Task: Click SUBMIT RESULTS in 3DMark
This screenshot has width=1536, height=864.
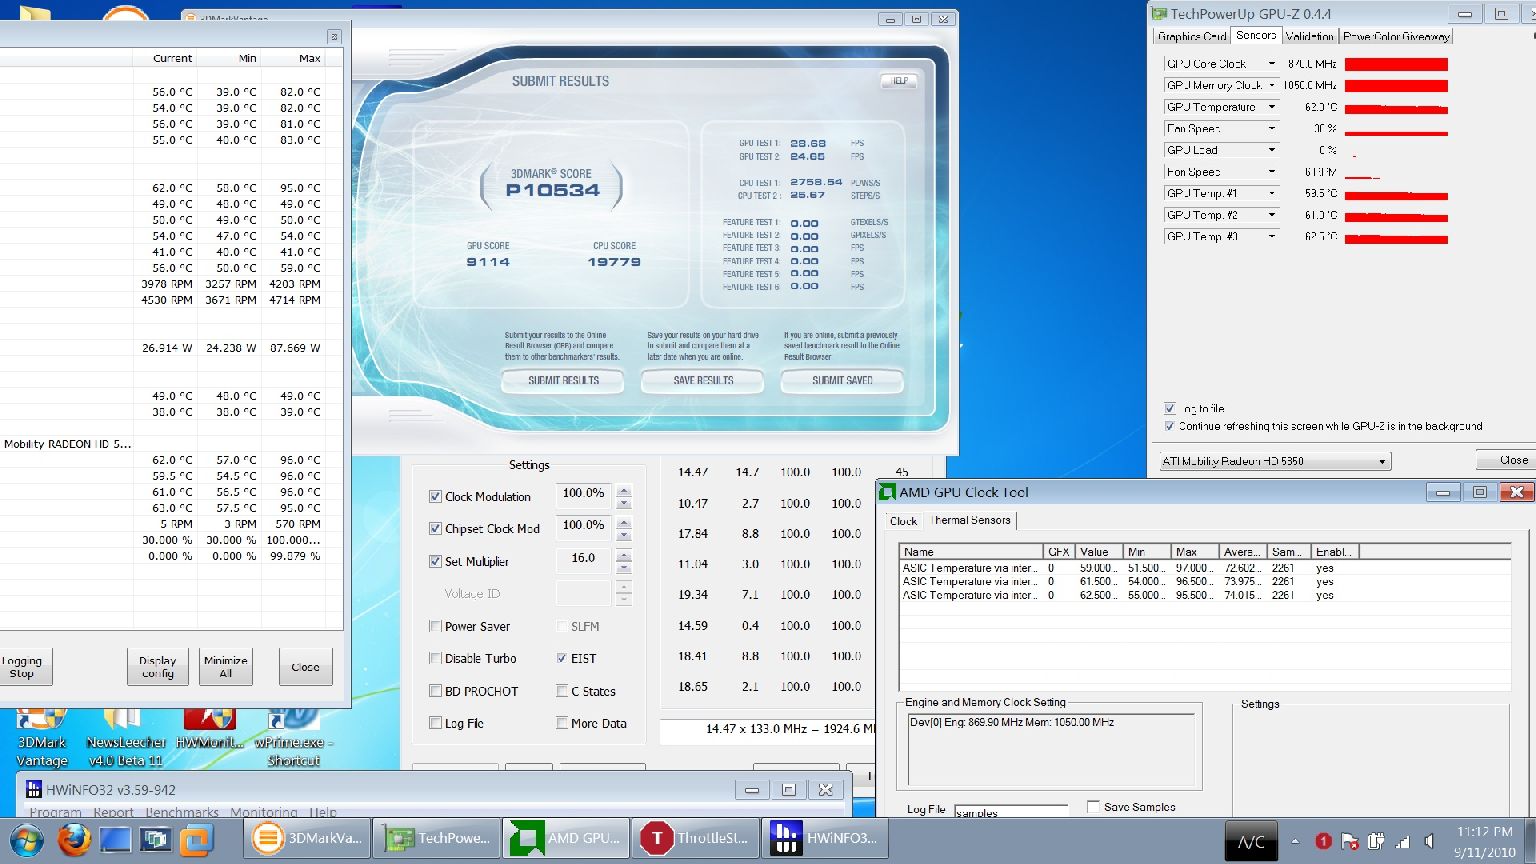Action: click(563, 381)
